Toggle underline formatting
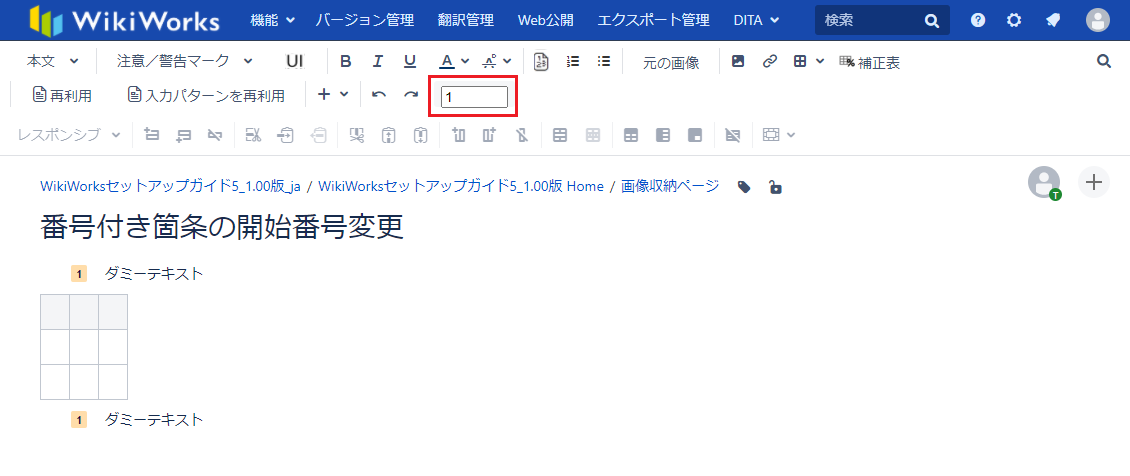 [x=410, y=62]
